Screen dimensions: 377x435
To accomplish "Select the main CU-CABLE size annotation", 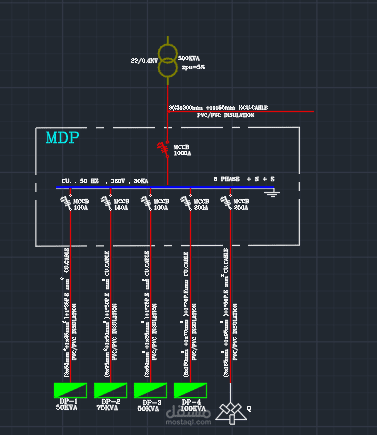I will pyautogui.click(x=219, y=108).
